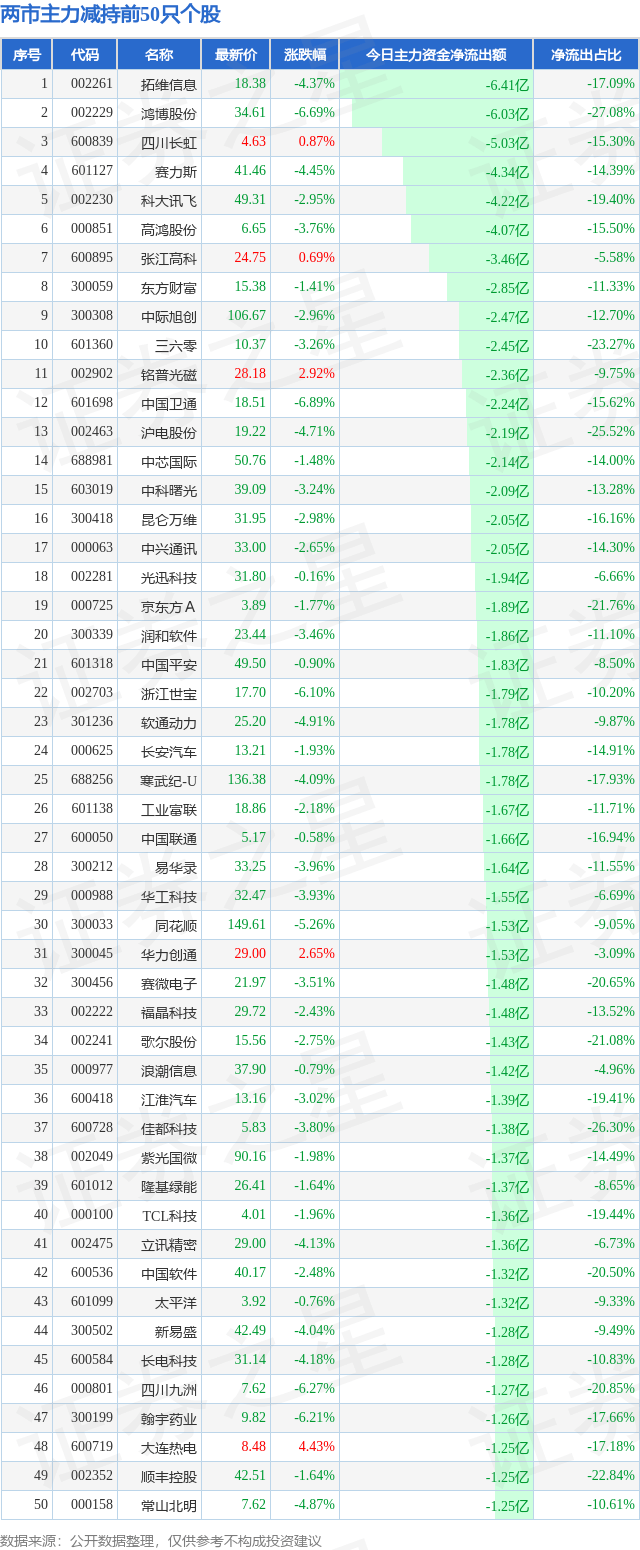
Task: Open the stock 科大讯飞
Action: tap(169, 200)
